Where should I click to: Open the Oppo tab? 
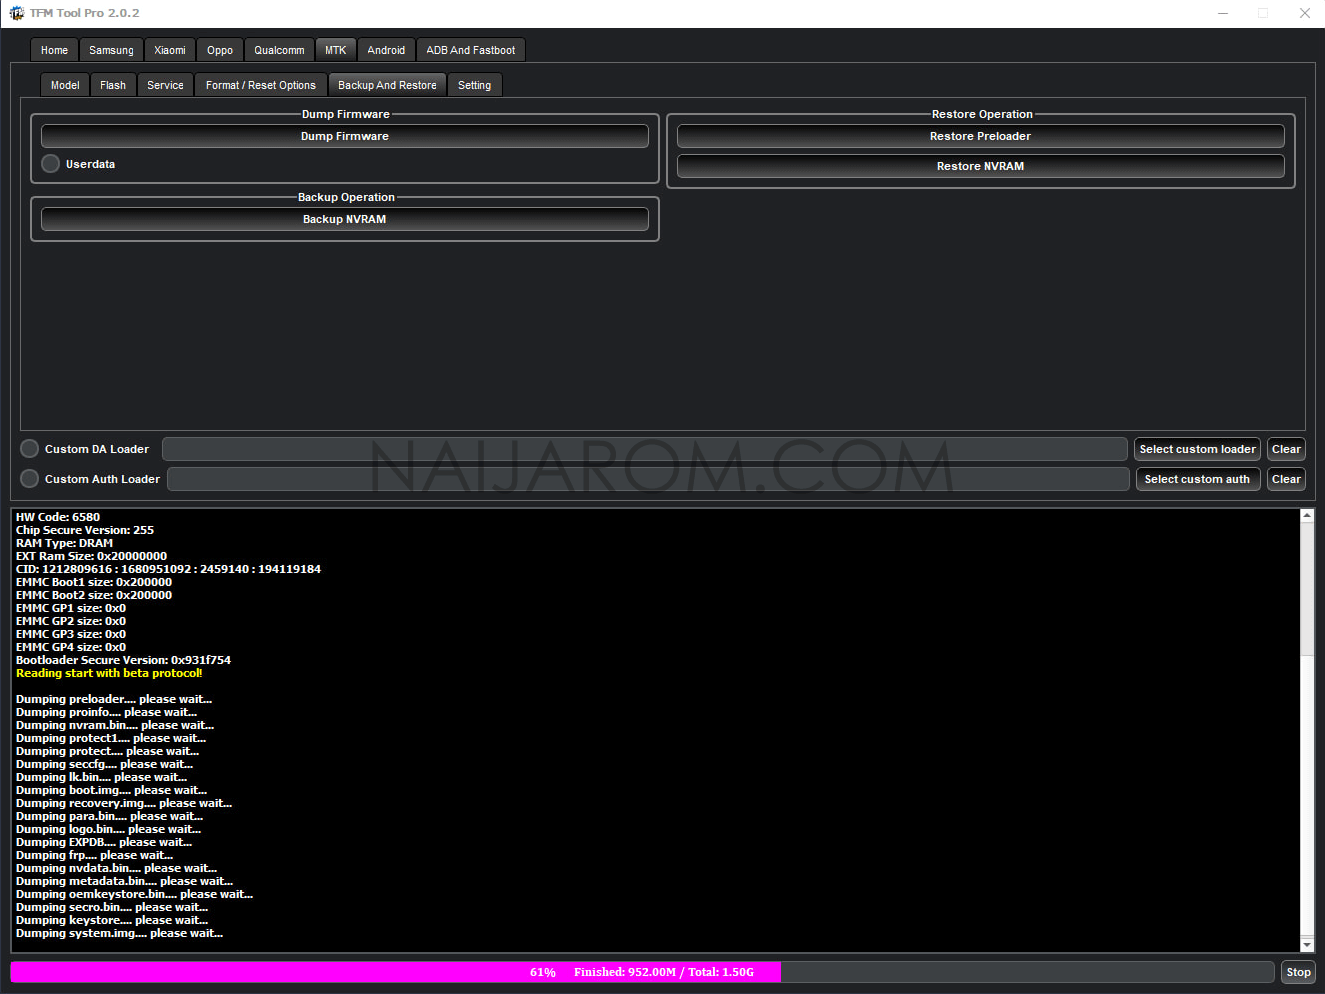point(220,50)
